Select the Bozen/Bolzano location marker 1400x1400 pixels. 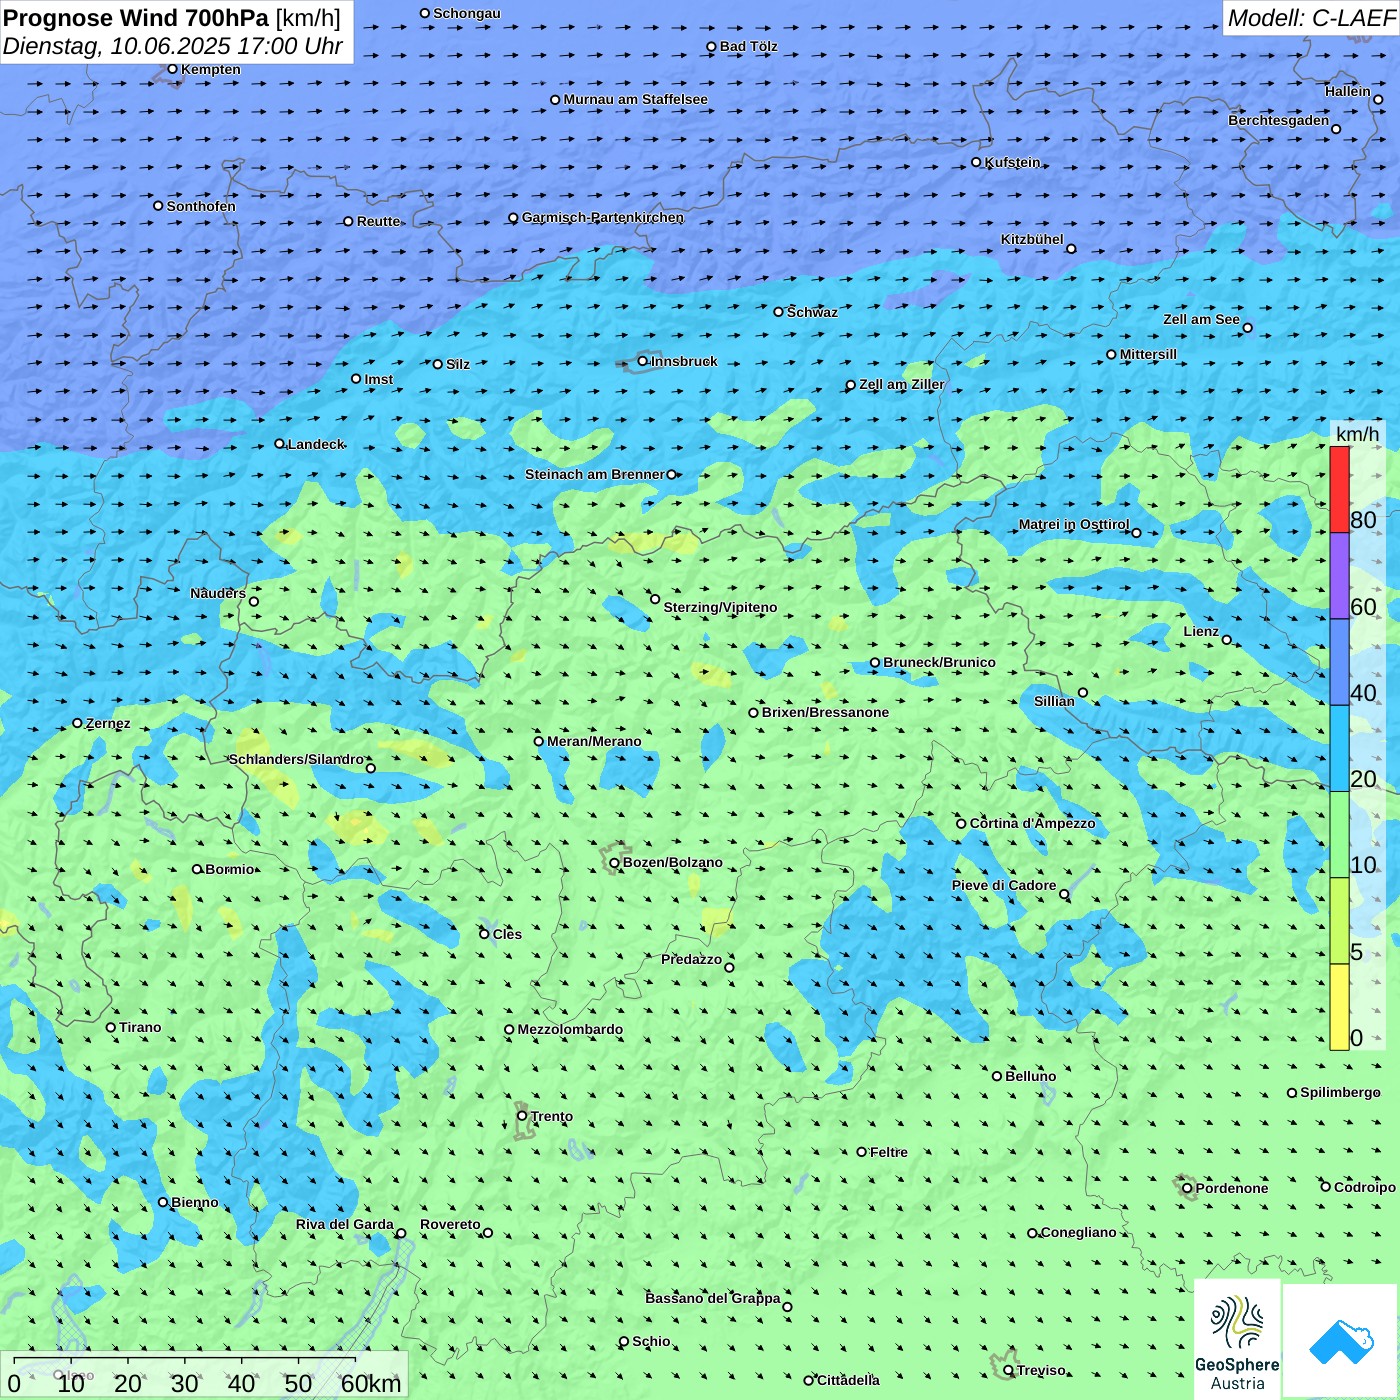(614, 862)
